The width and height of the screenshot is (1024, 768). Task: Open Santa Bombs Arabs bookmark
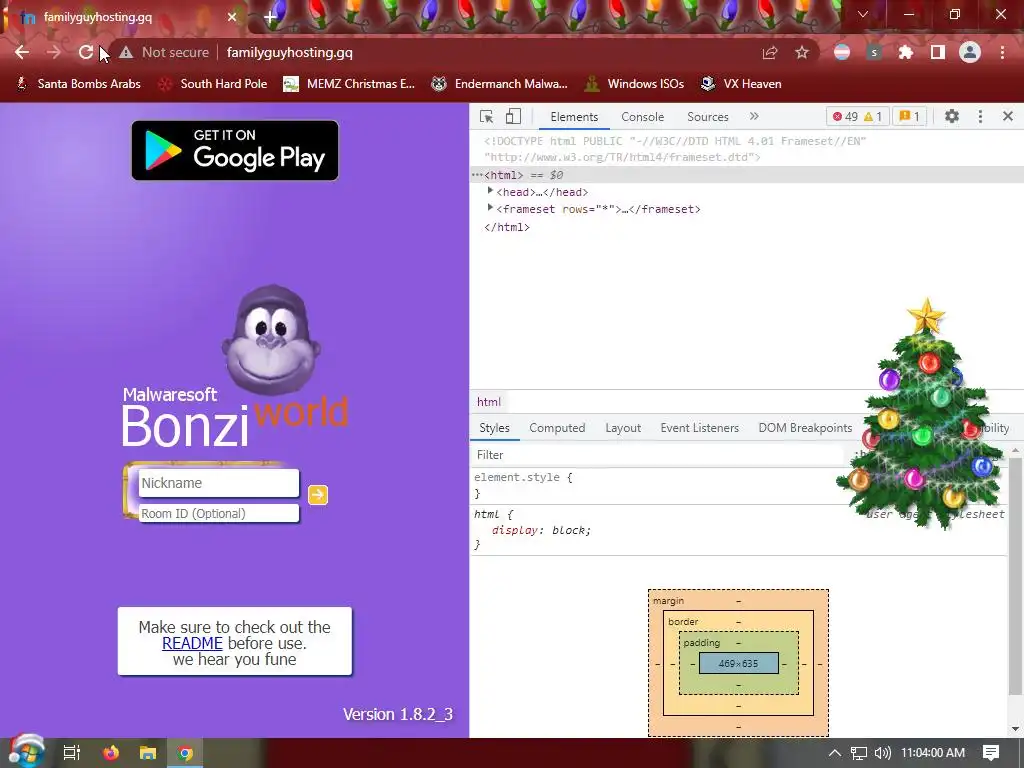pyautogui.click(x=78, y=84)
